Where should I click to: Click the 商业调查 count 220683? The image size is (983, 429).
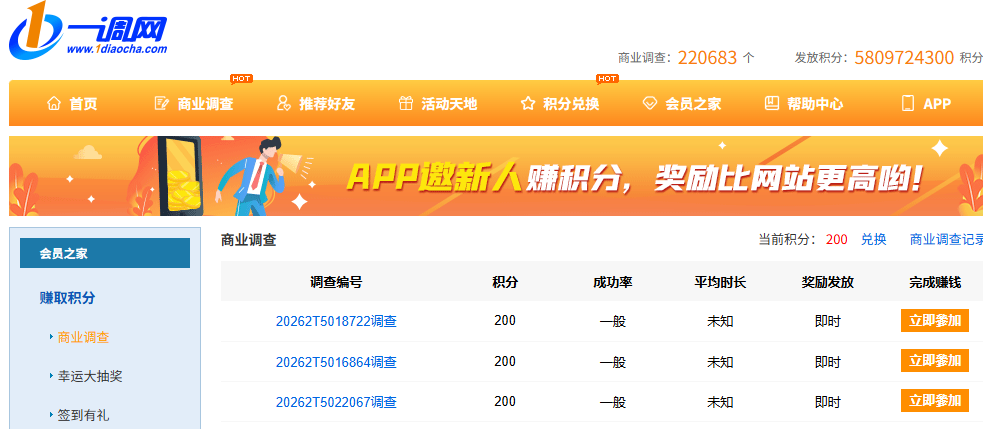(707, 58)
